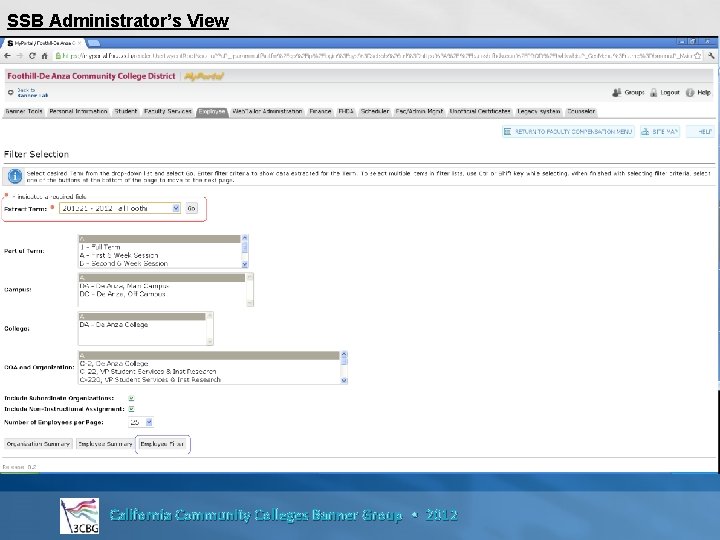Image resolution: width=720 pixels, height=540 pixels.
Task: Toggle Include Non-Instructional Assignment checkbox
Action: [x=131, y=409]
